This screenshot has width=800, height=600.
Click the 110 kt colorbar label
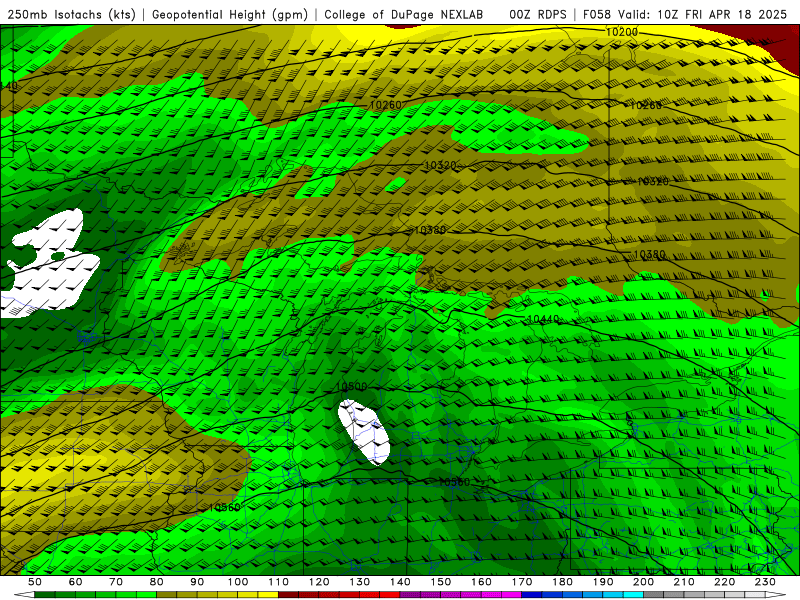click(279, 582)
